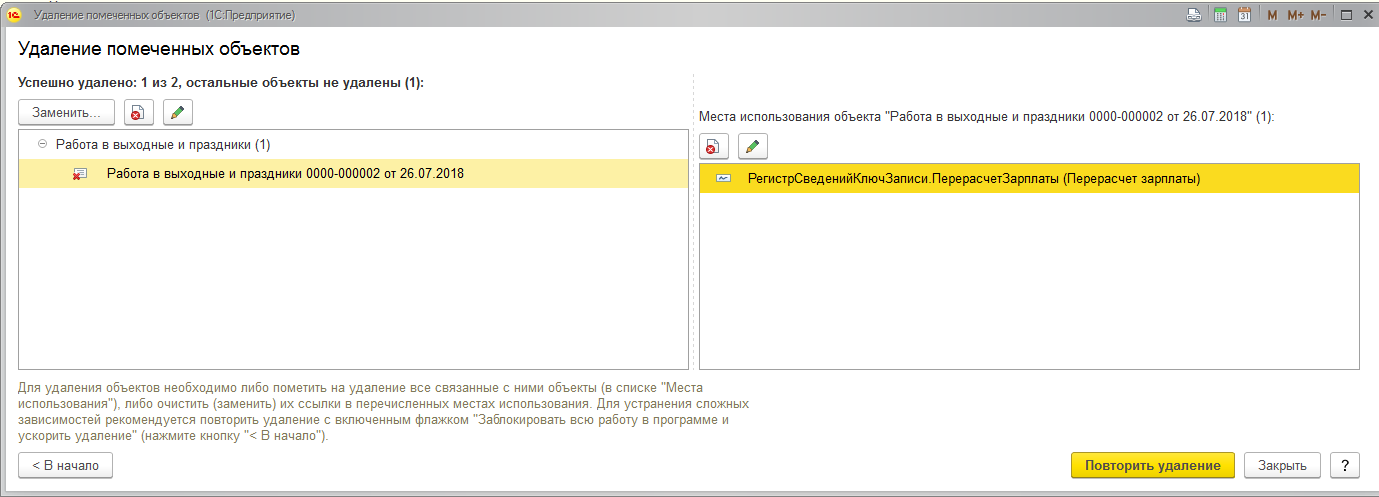Click pencil edit icon above usage locations list
The width and height of the screenshot is (1379, 497).
752,147
